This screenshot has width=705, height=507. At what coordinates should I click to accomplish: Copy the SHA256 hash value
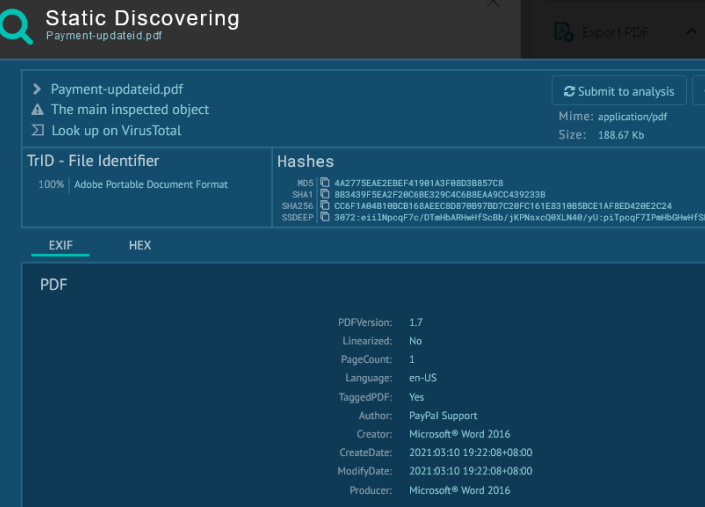coord(324,205)
